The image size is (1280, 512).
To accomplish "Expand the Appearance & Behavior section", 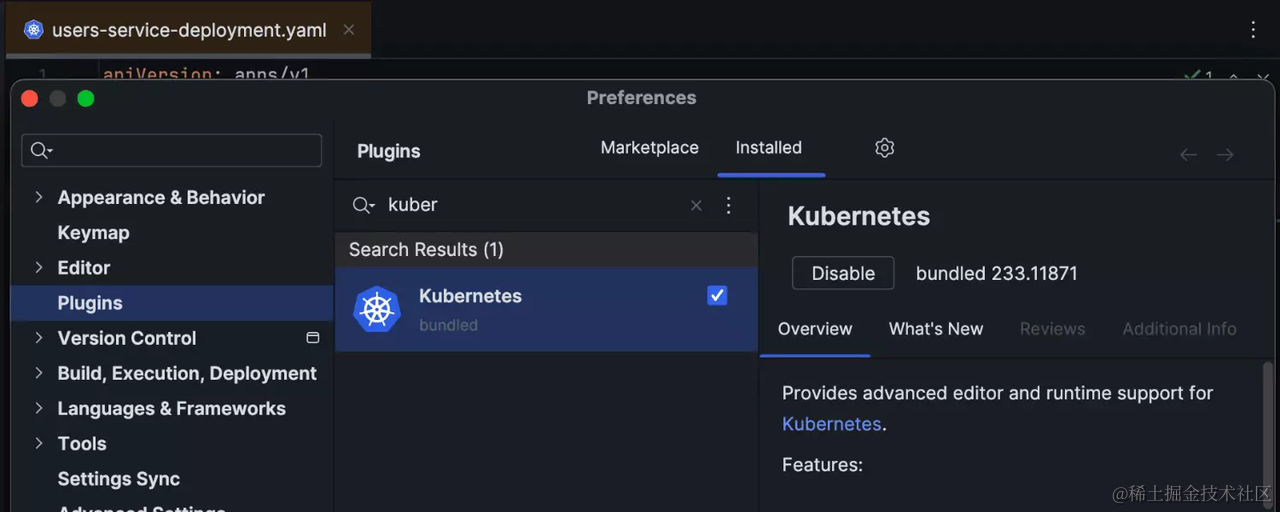I will click(x=39, y=197).
